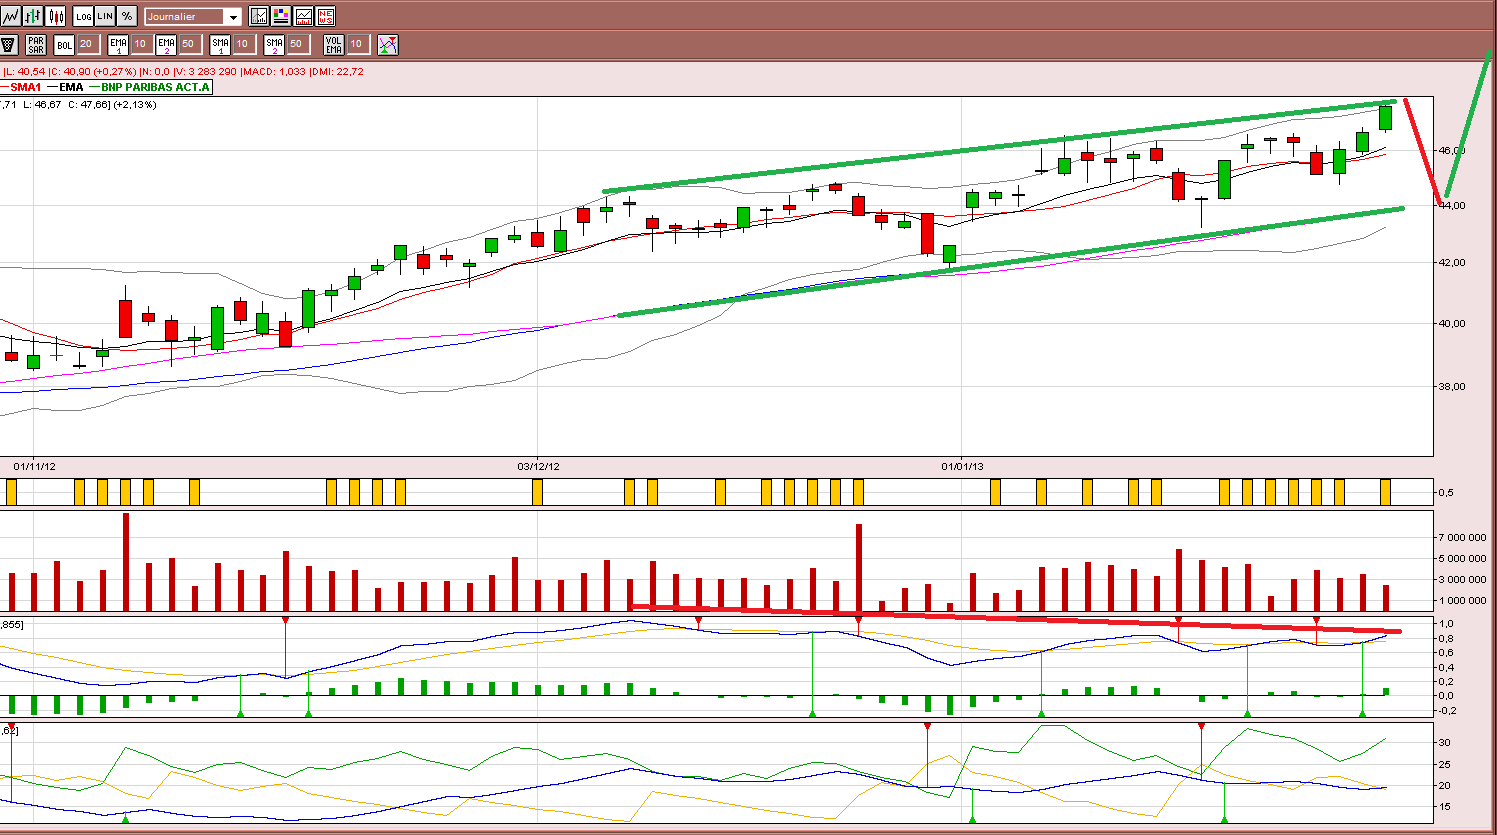Screen dimensions: 1497x835
Task: Click the basket icon in the indicator toolbar
Action: 9,44
